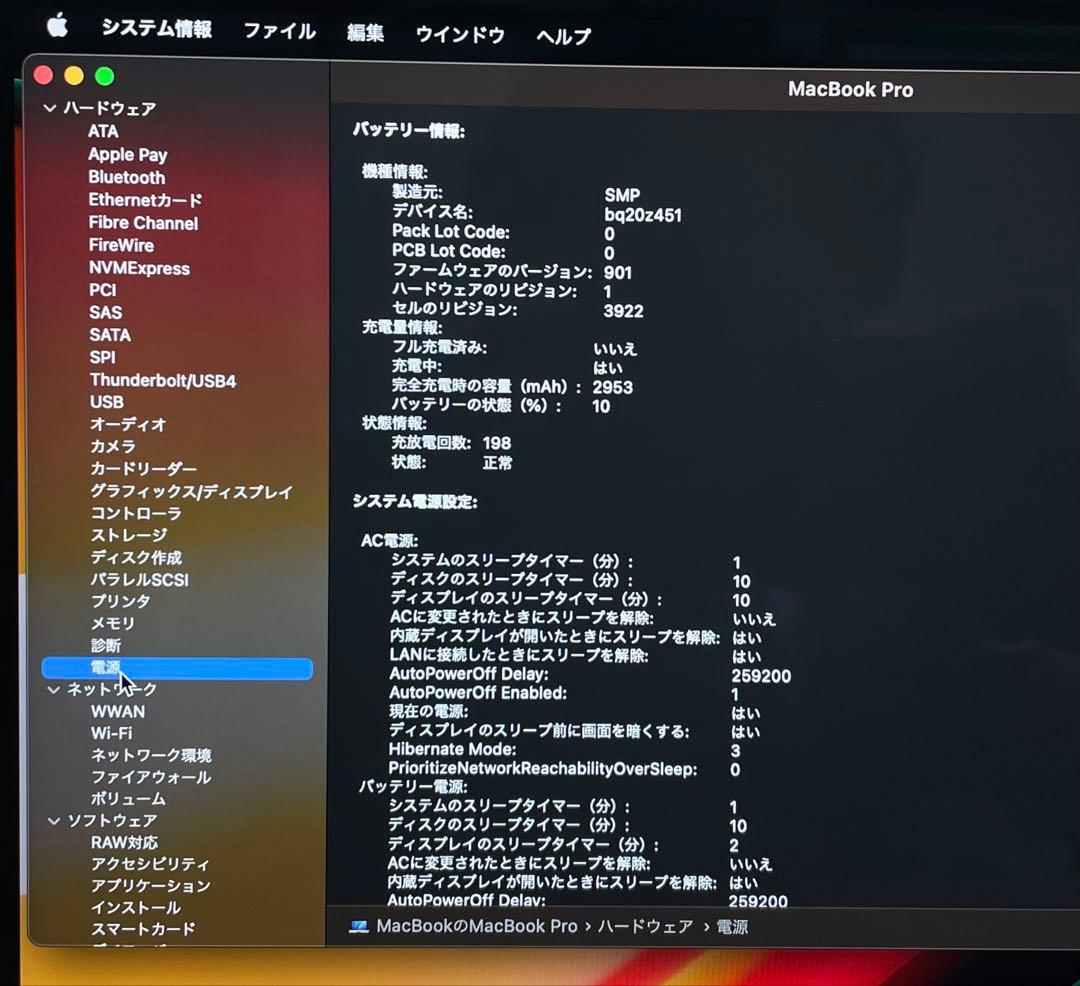Click the cell revision value 3922
The width and height of the screenshot is (1080, 986).
tap(623, 312)
